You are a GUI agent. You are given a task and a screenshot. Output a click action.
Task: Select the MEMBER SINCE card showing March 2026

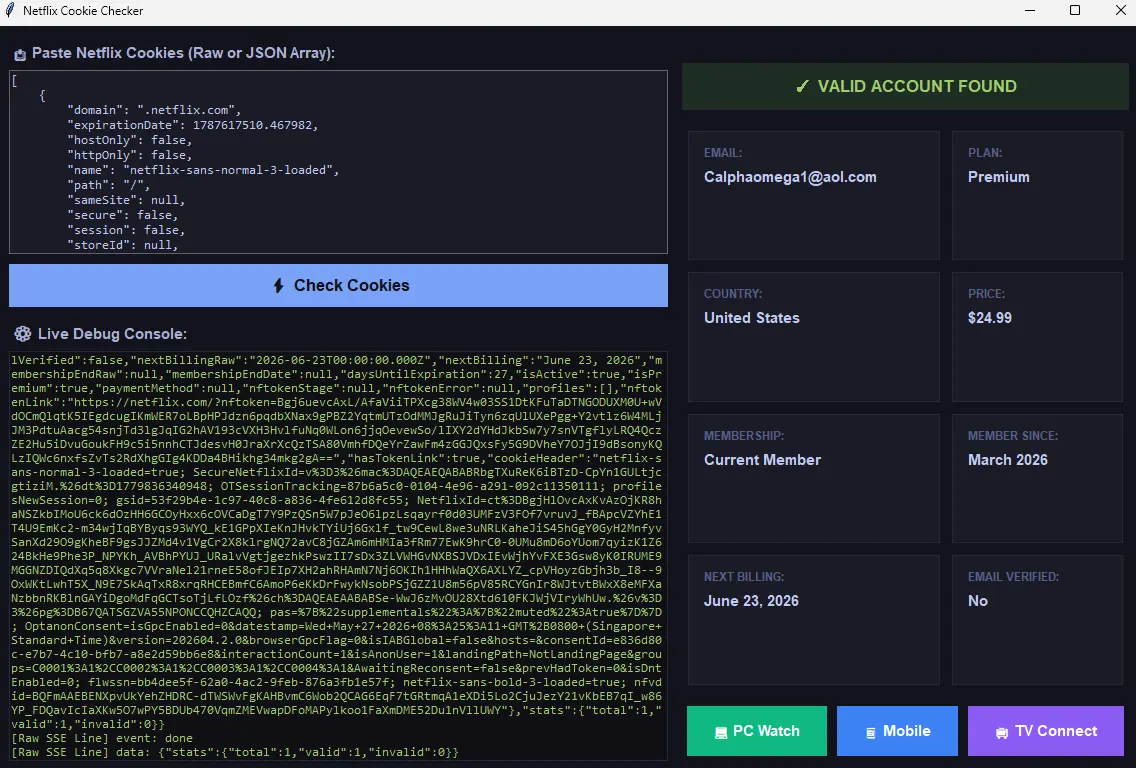click(1037, 478)
